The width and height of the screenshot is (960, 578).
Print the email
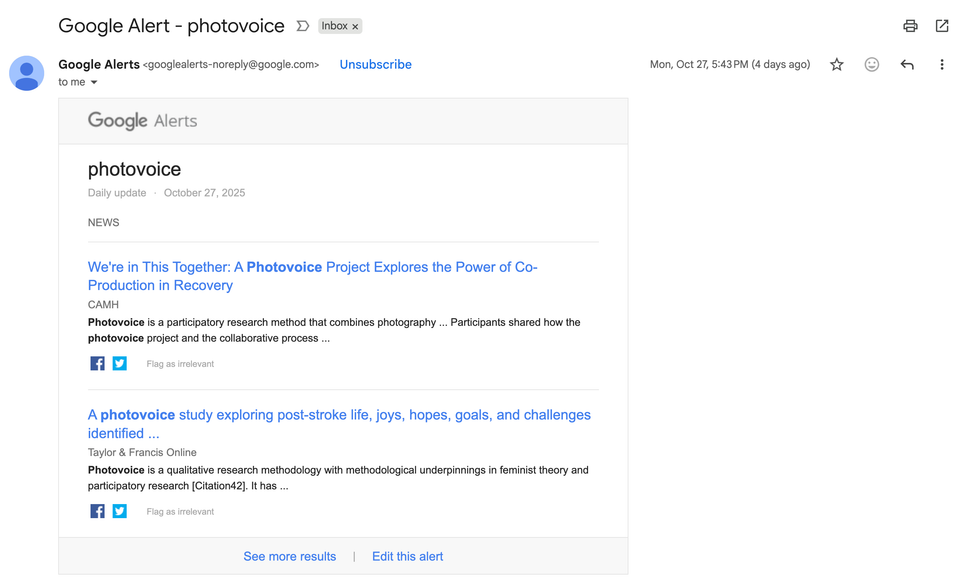pyautogui.click(x=910, y=26)
